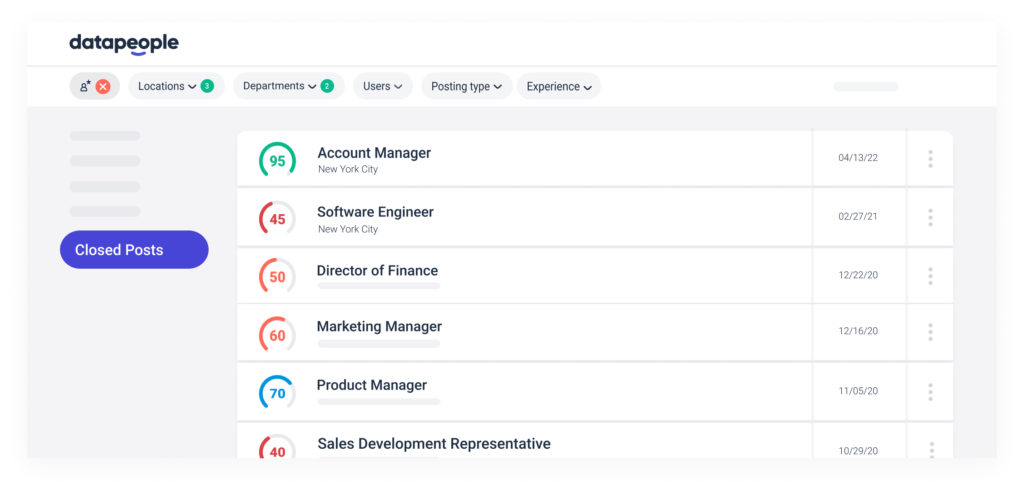This screenshot has height=491, width=1024.
Task: Expand the Experience filter dropdown
Action: click(559, 86)
